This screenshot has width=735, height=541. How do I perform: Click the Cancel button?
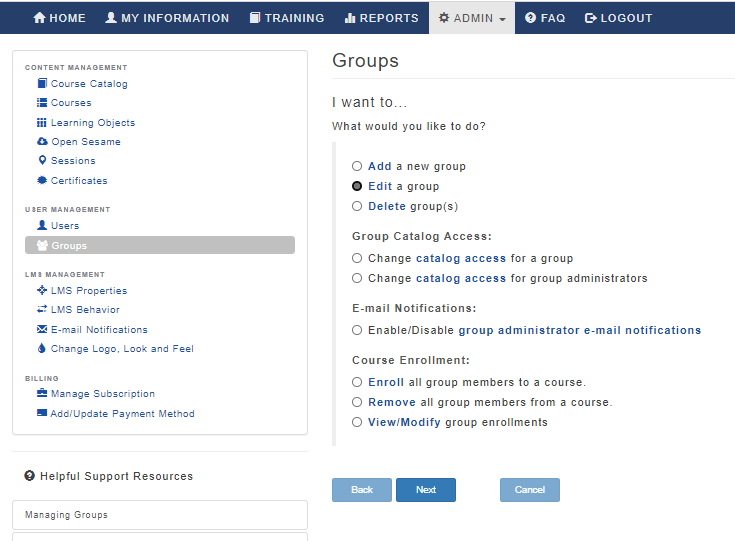click(x=530, y=490)
